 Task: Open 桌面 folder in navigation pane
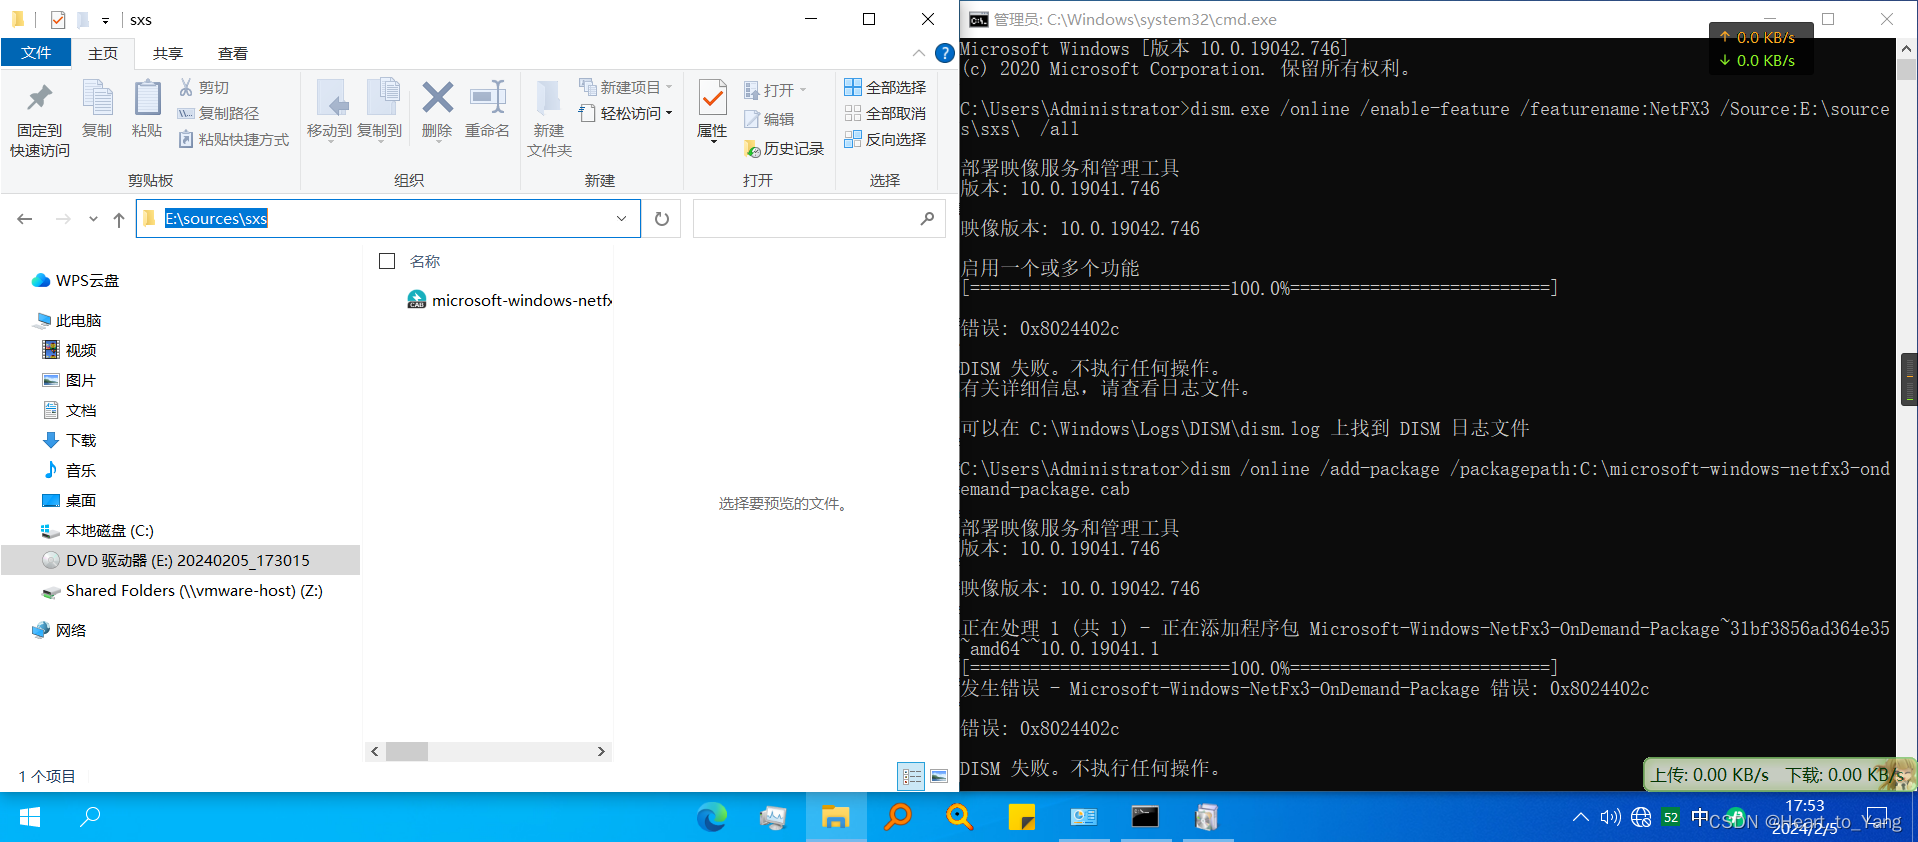coord(70,501)
